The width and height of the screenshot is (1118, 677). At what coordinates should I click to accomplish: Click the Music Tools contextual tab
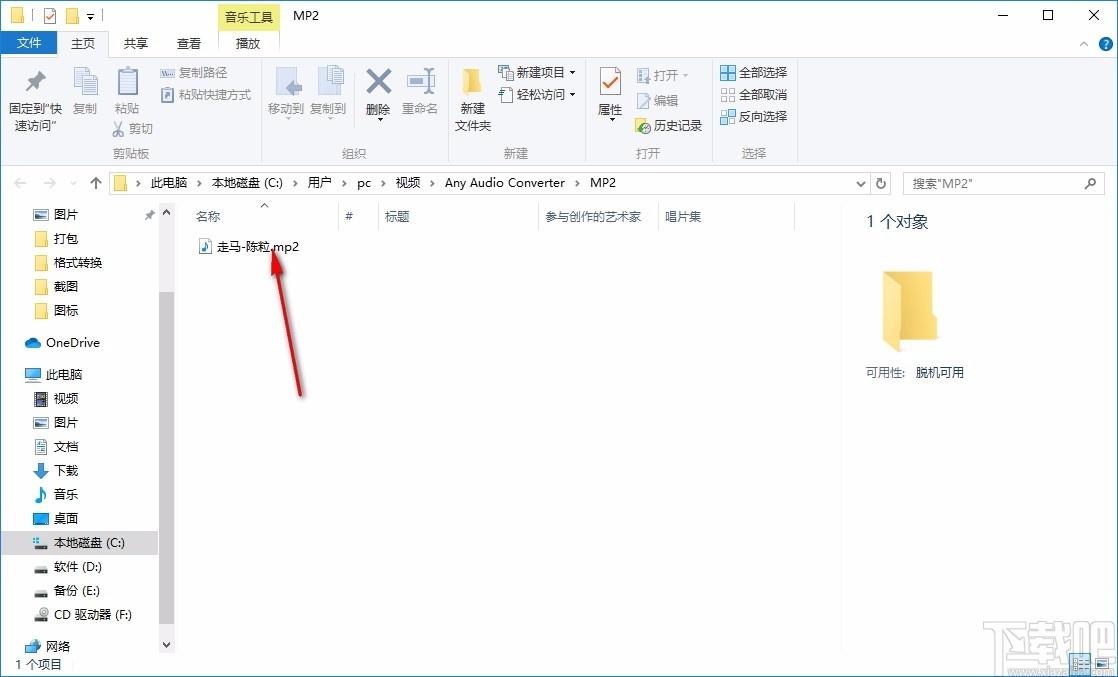(x=248, y=16)
